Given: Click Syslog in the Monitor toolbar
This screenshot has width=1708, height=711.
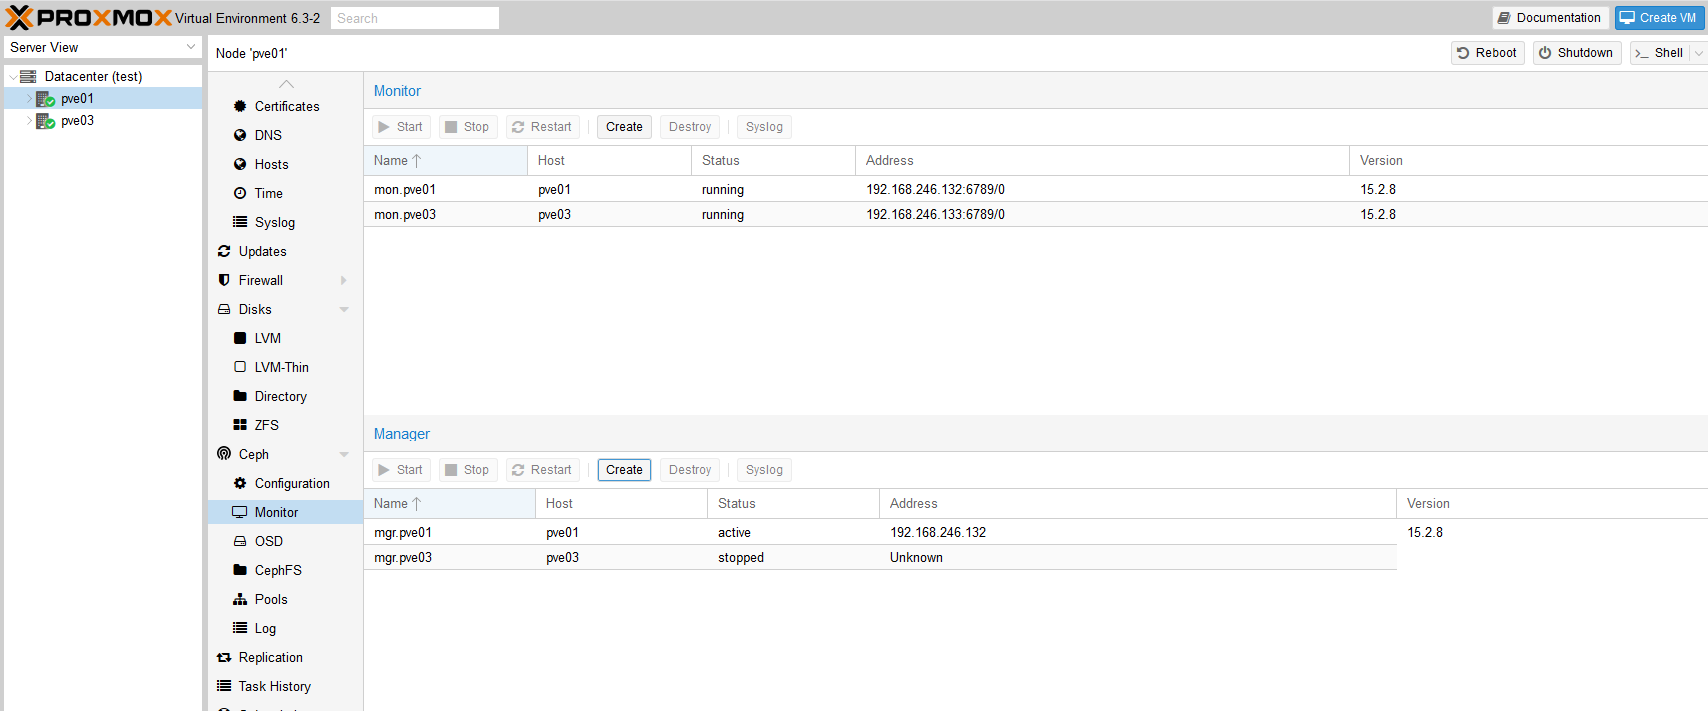Looking at the screenshot, I should [x=764, y=127].
